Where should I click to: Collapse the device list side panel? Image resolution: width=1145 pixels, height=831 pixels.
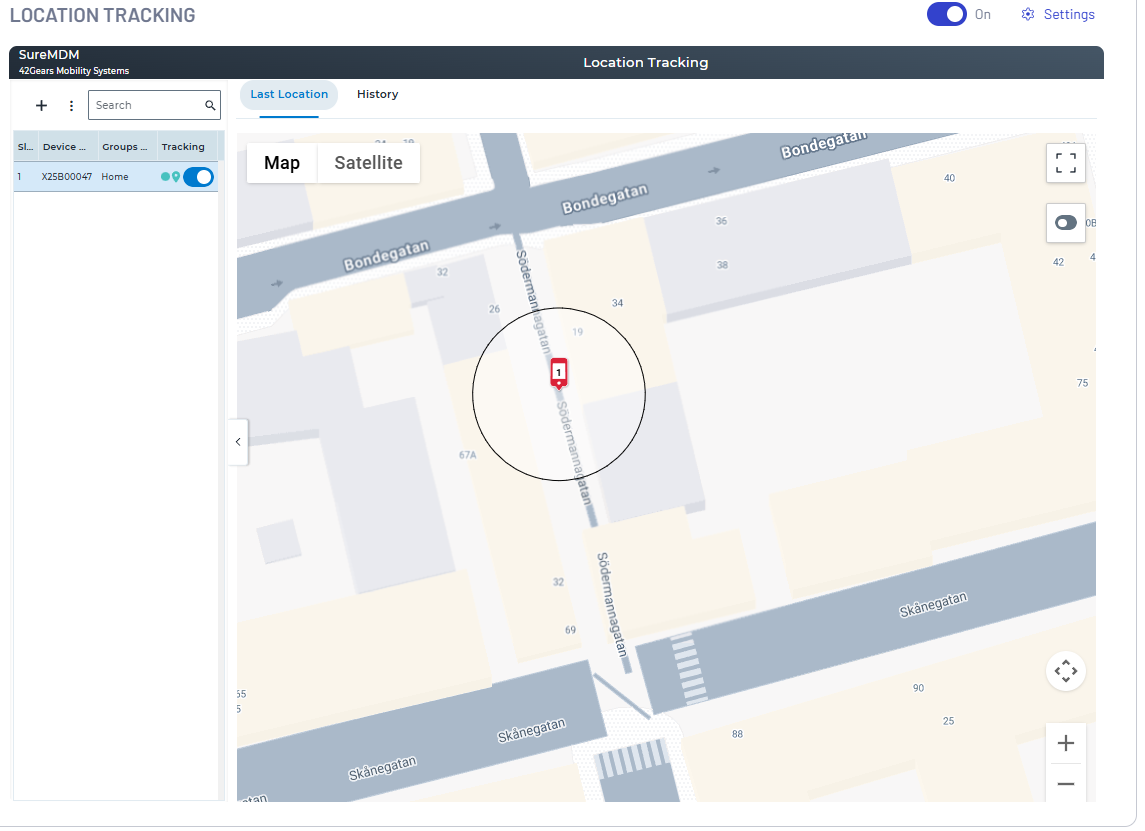pyautogui.click(x=238, y=442)
